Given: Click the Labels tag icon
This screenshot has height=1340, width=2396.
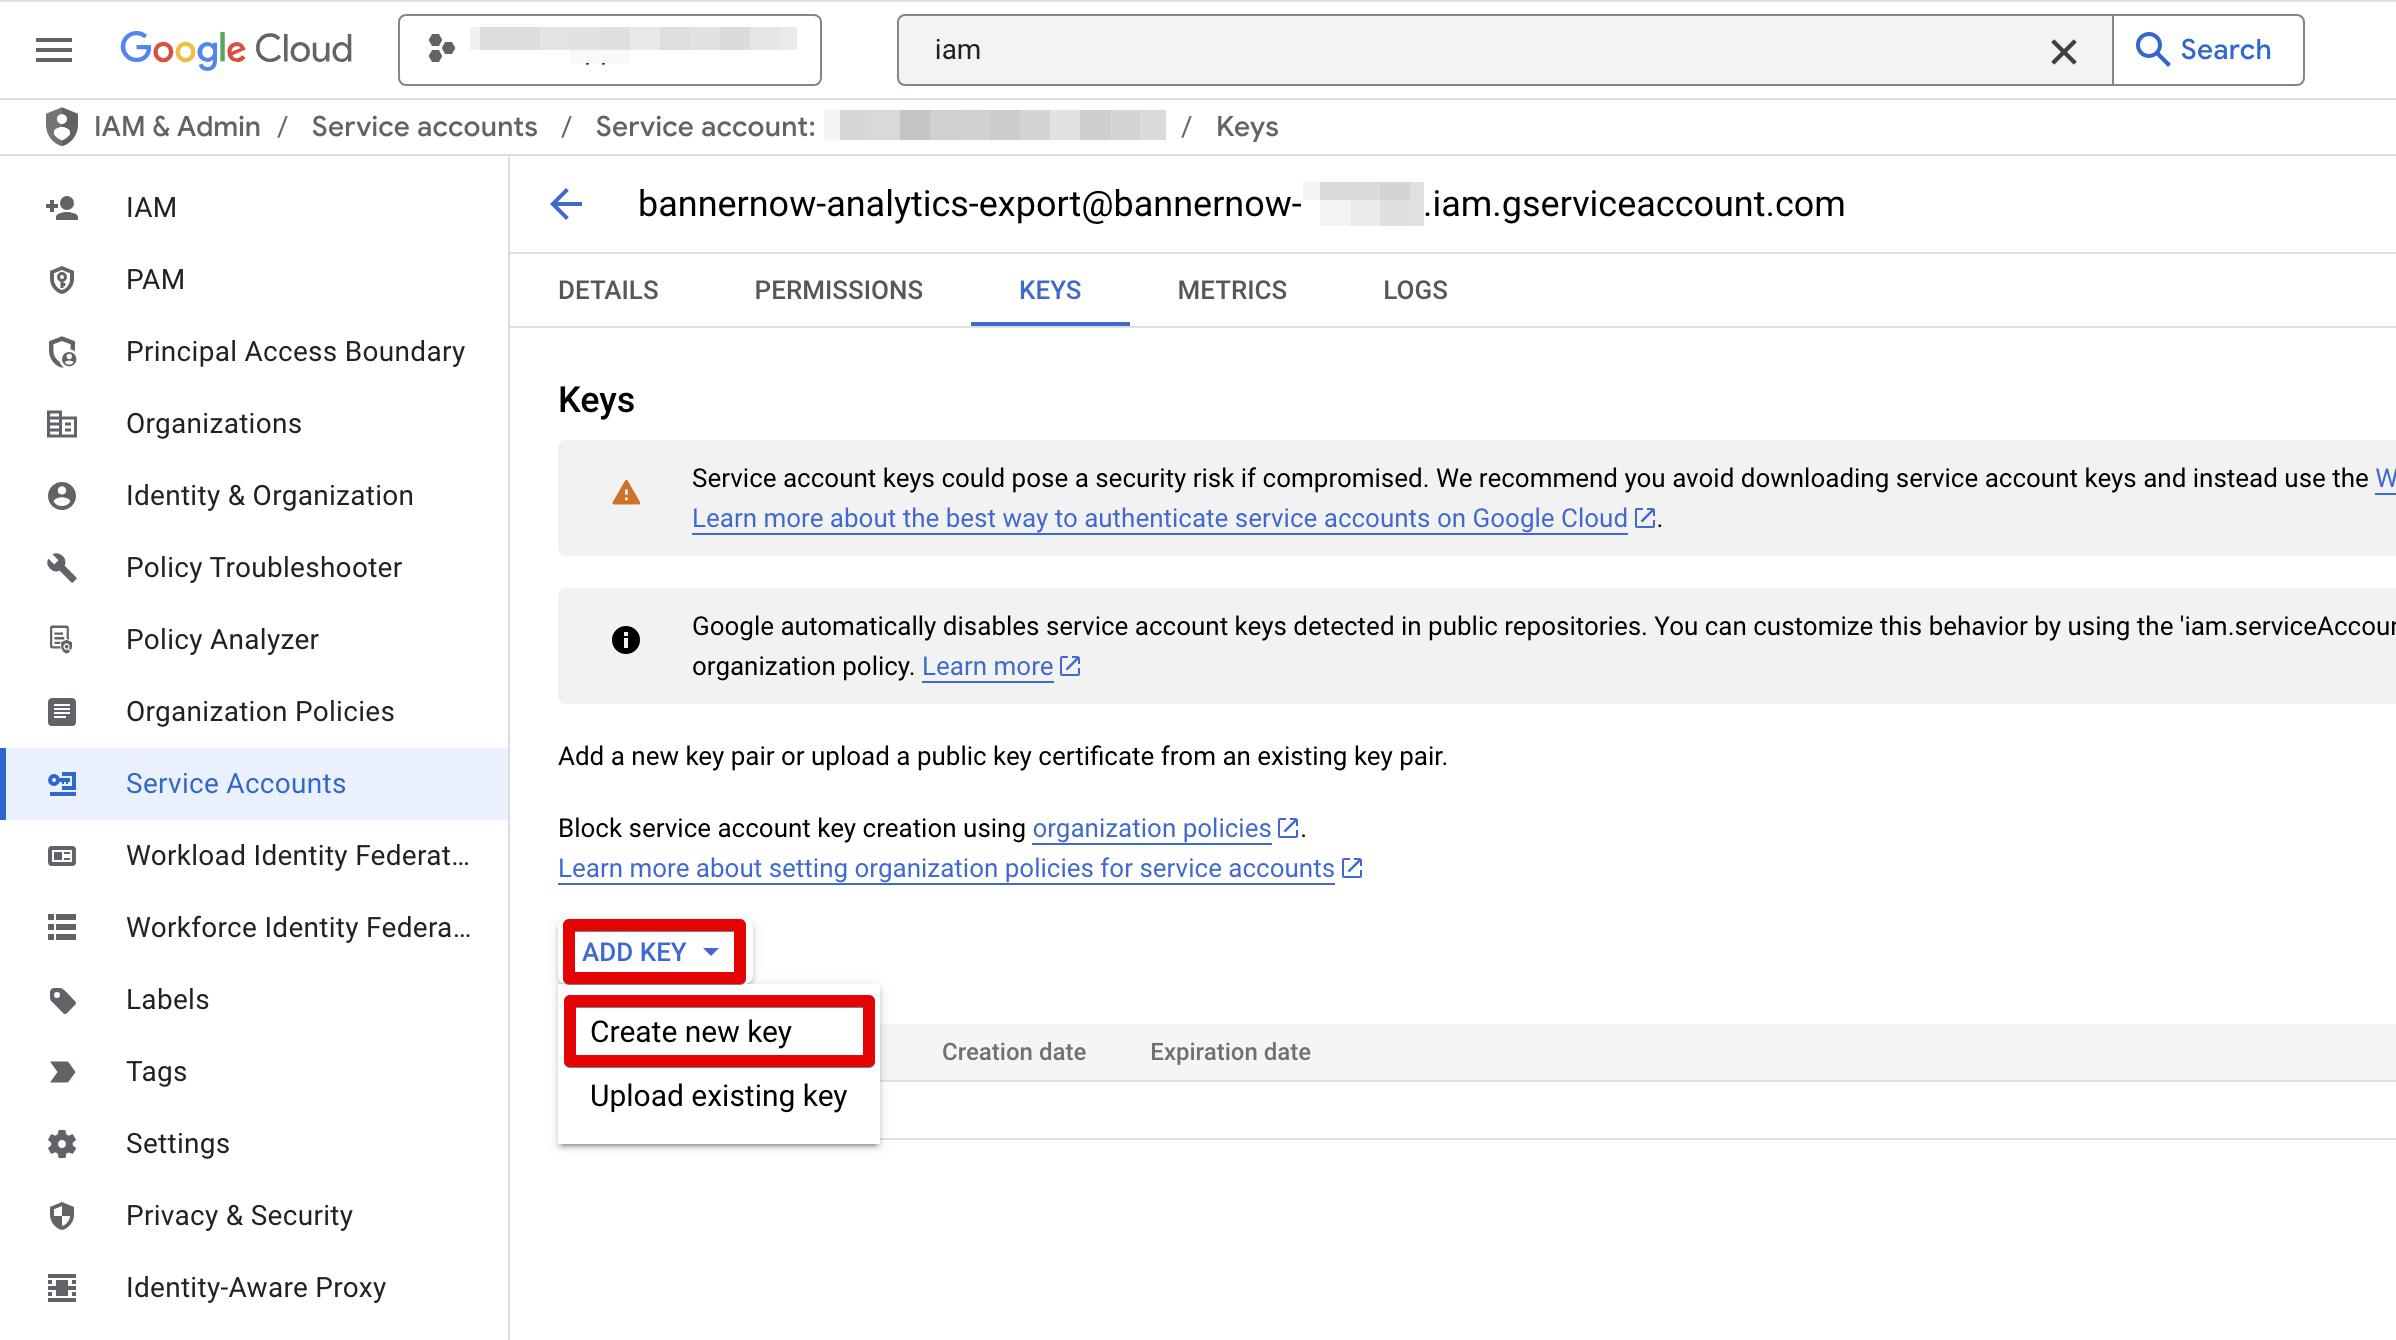Looking at the screenshot, I should [x=62, y=1000].
